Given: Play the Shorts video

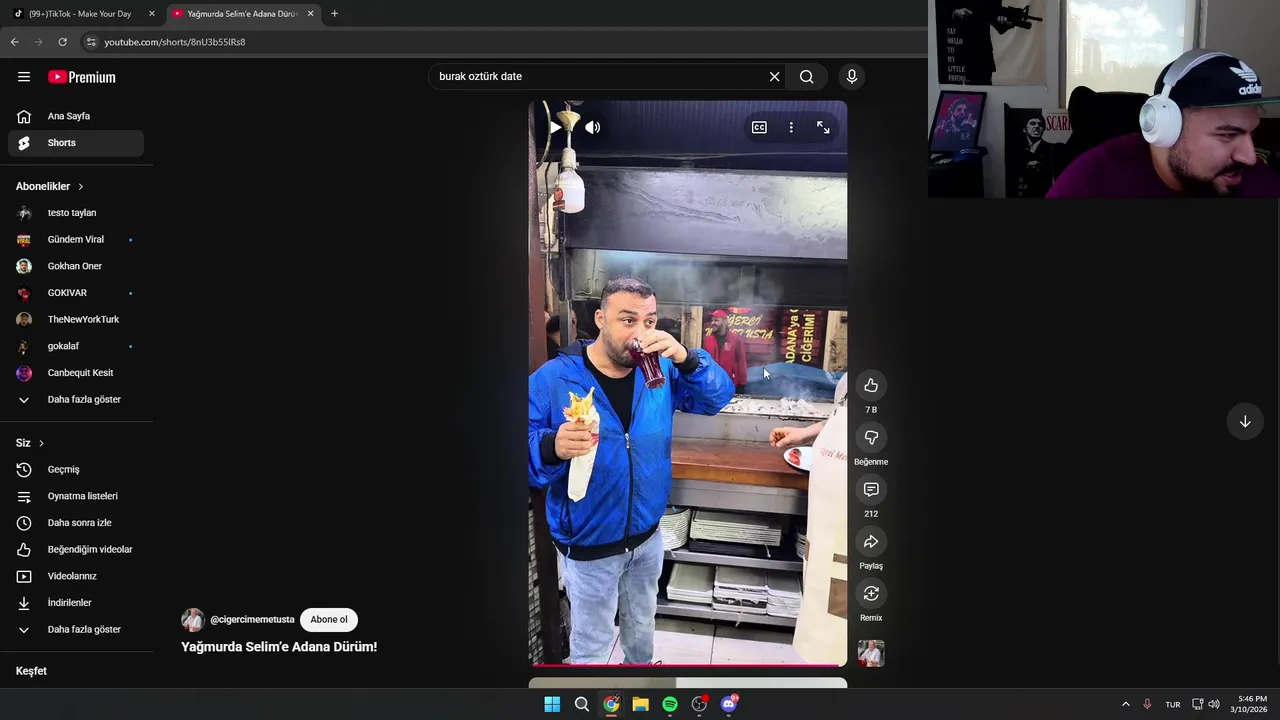Looking at the screenshot, I should 556,128.
